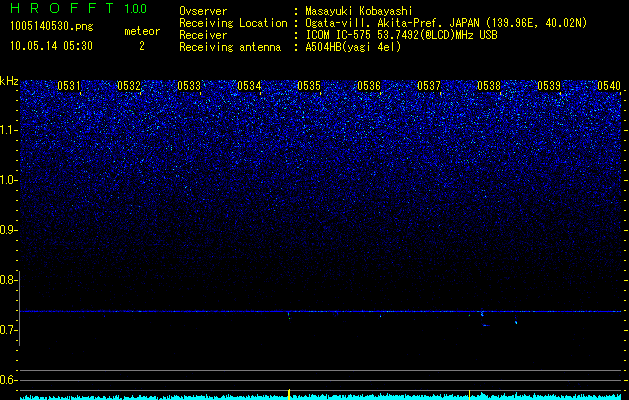Click the Ogata-vill. Akita-Pref. JAPAN location text

click(446, 23)
